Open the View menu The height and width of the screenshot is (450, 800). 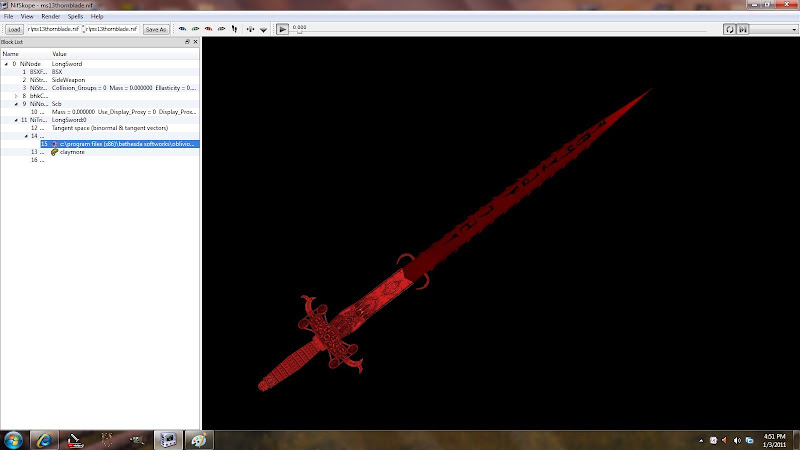(27, 16)
